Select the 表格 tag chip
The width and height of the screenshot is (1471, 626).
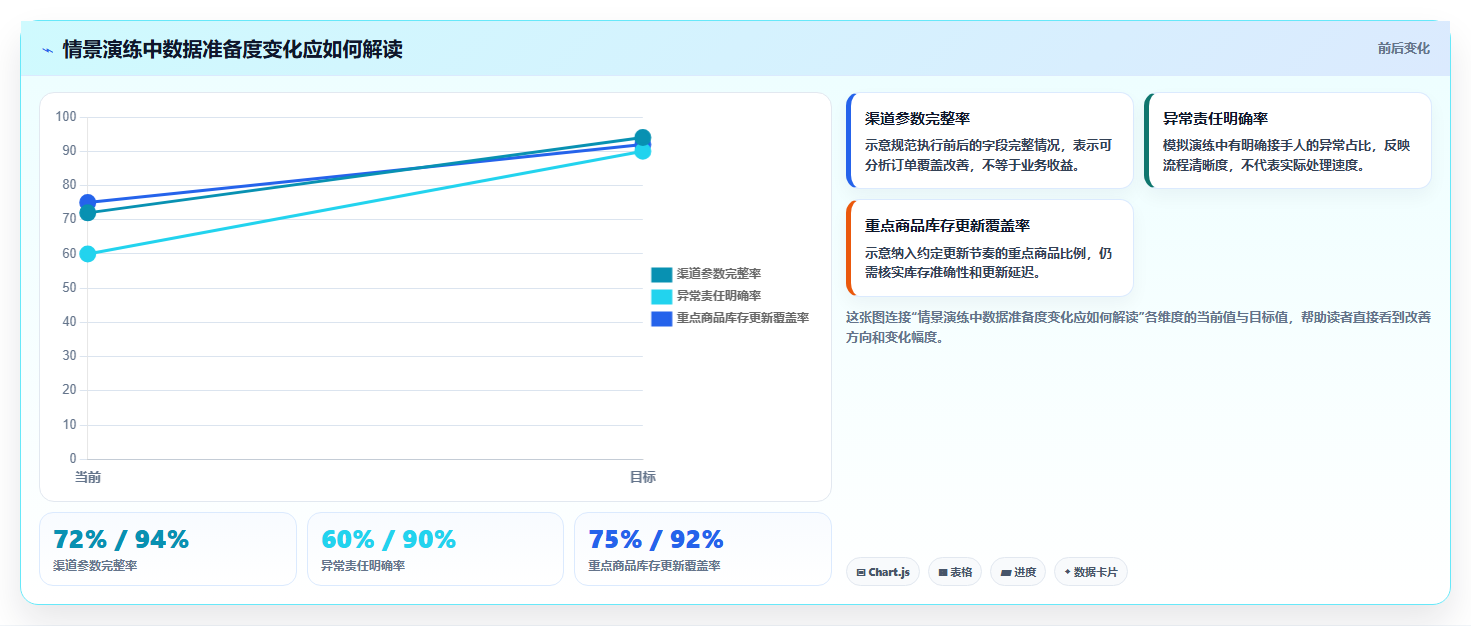(955, 572)
